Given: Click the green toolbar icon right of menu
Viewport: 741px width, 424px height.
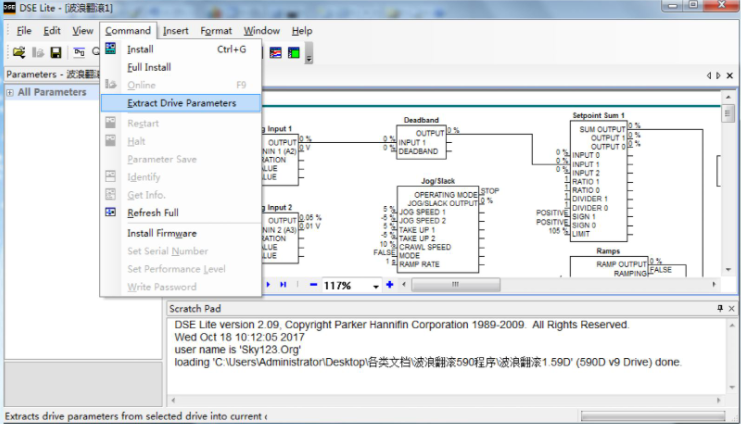Looking at the screenshot, I should (x=294, y=52).
